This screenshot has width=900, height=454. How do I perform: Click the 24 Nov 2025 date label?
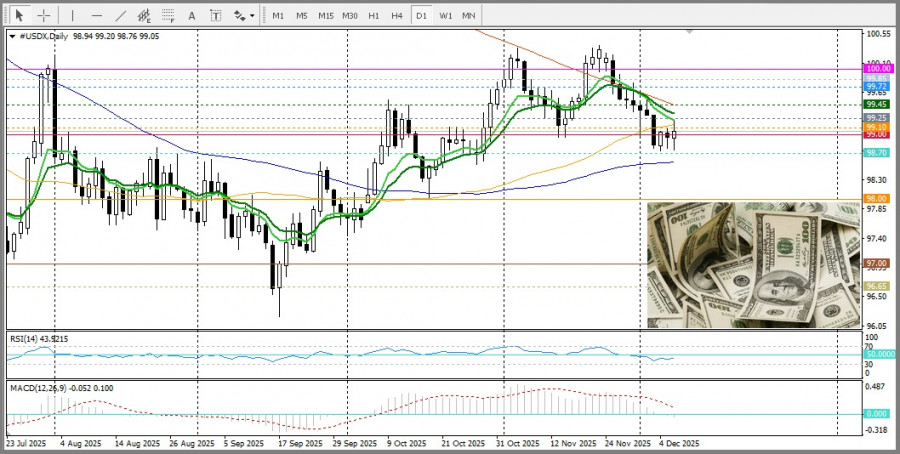coord(629,444)
